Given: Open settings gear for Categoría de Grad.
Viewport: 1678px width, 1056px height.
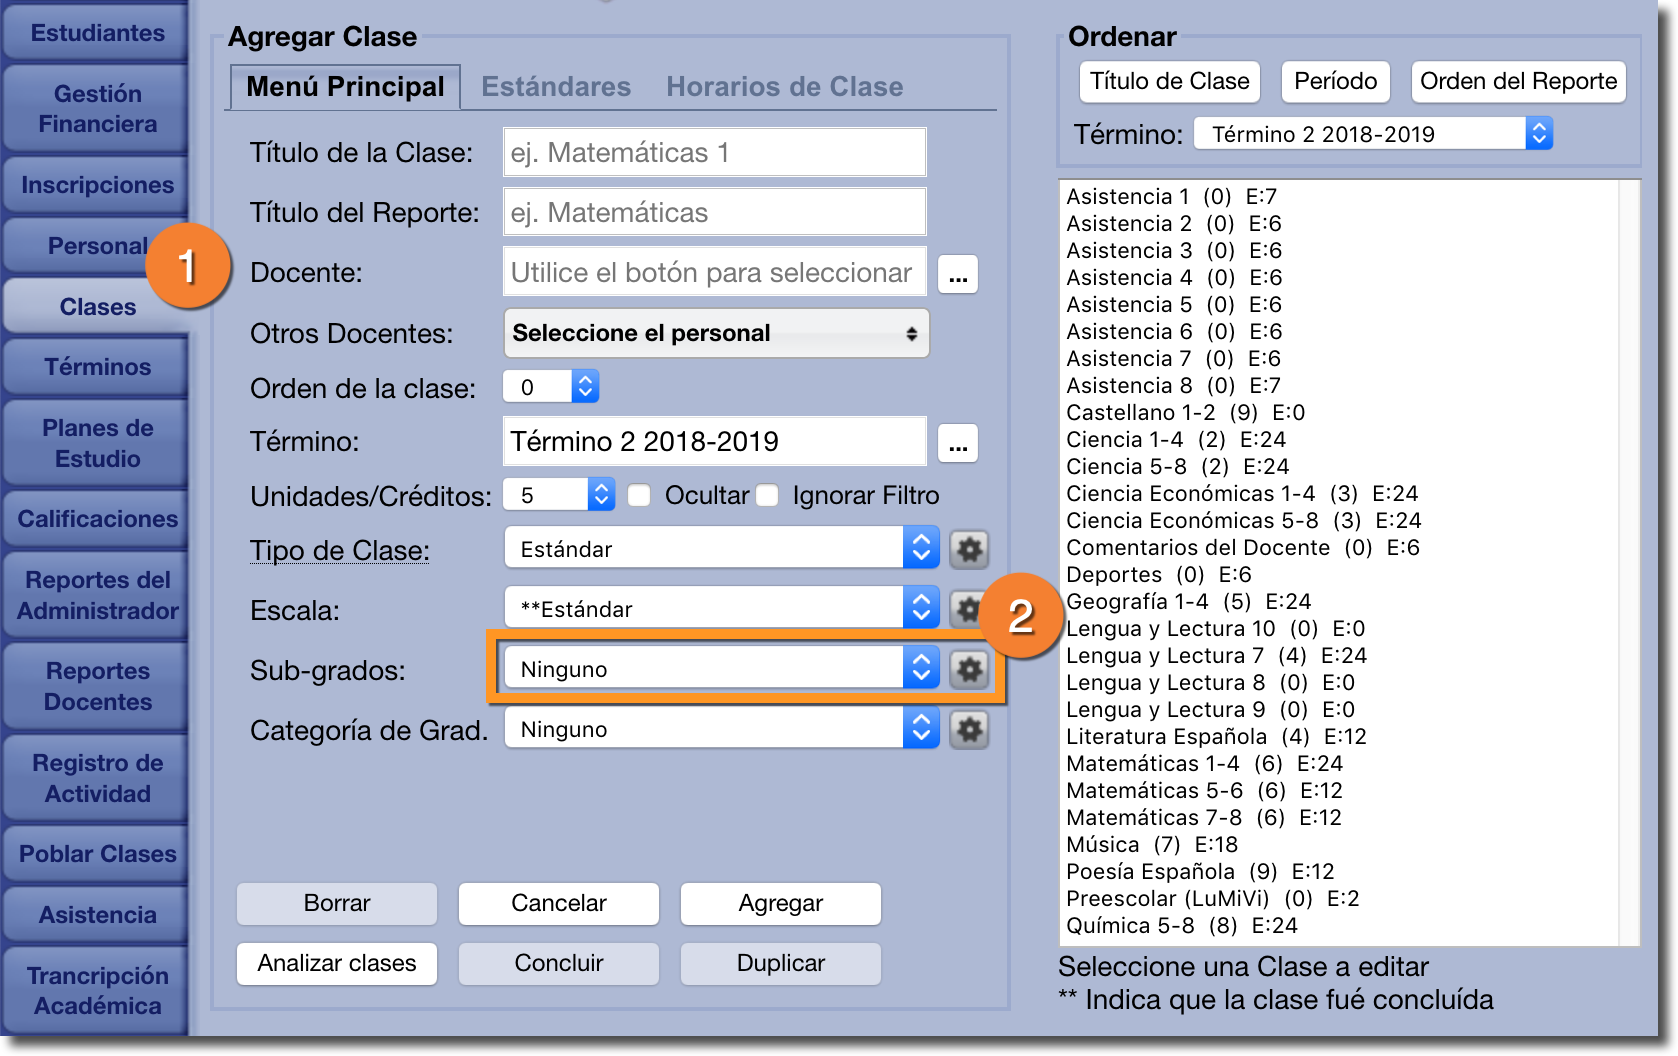Looking at the screenshot, I should coord(969,729).
